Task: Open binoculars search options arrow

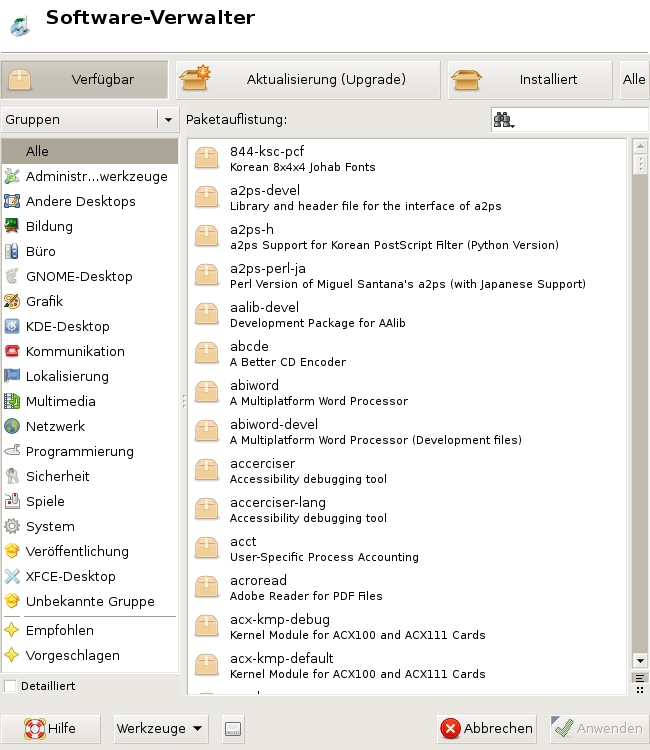Action: tap(513, 126)
